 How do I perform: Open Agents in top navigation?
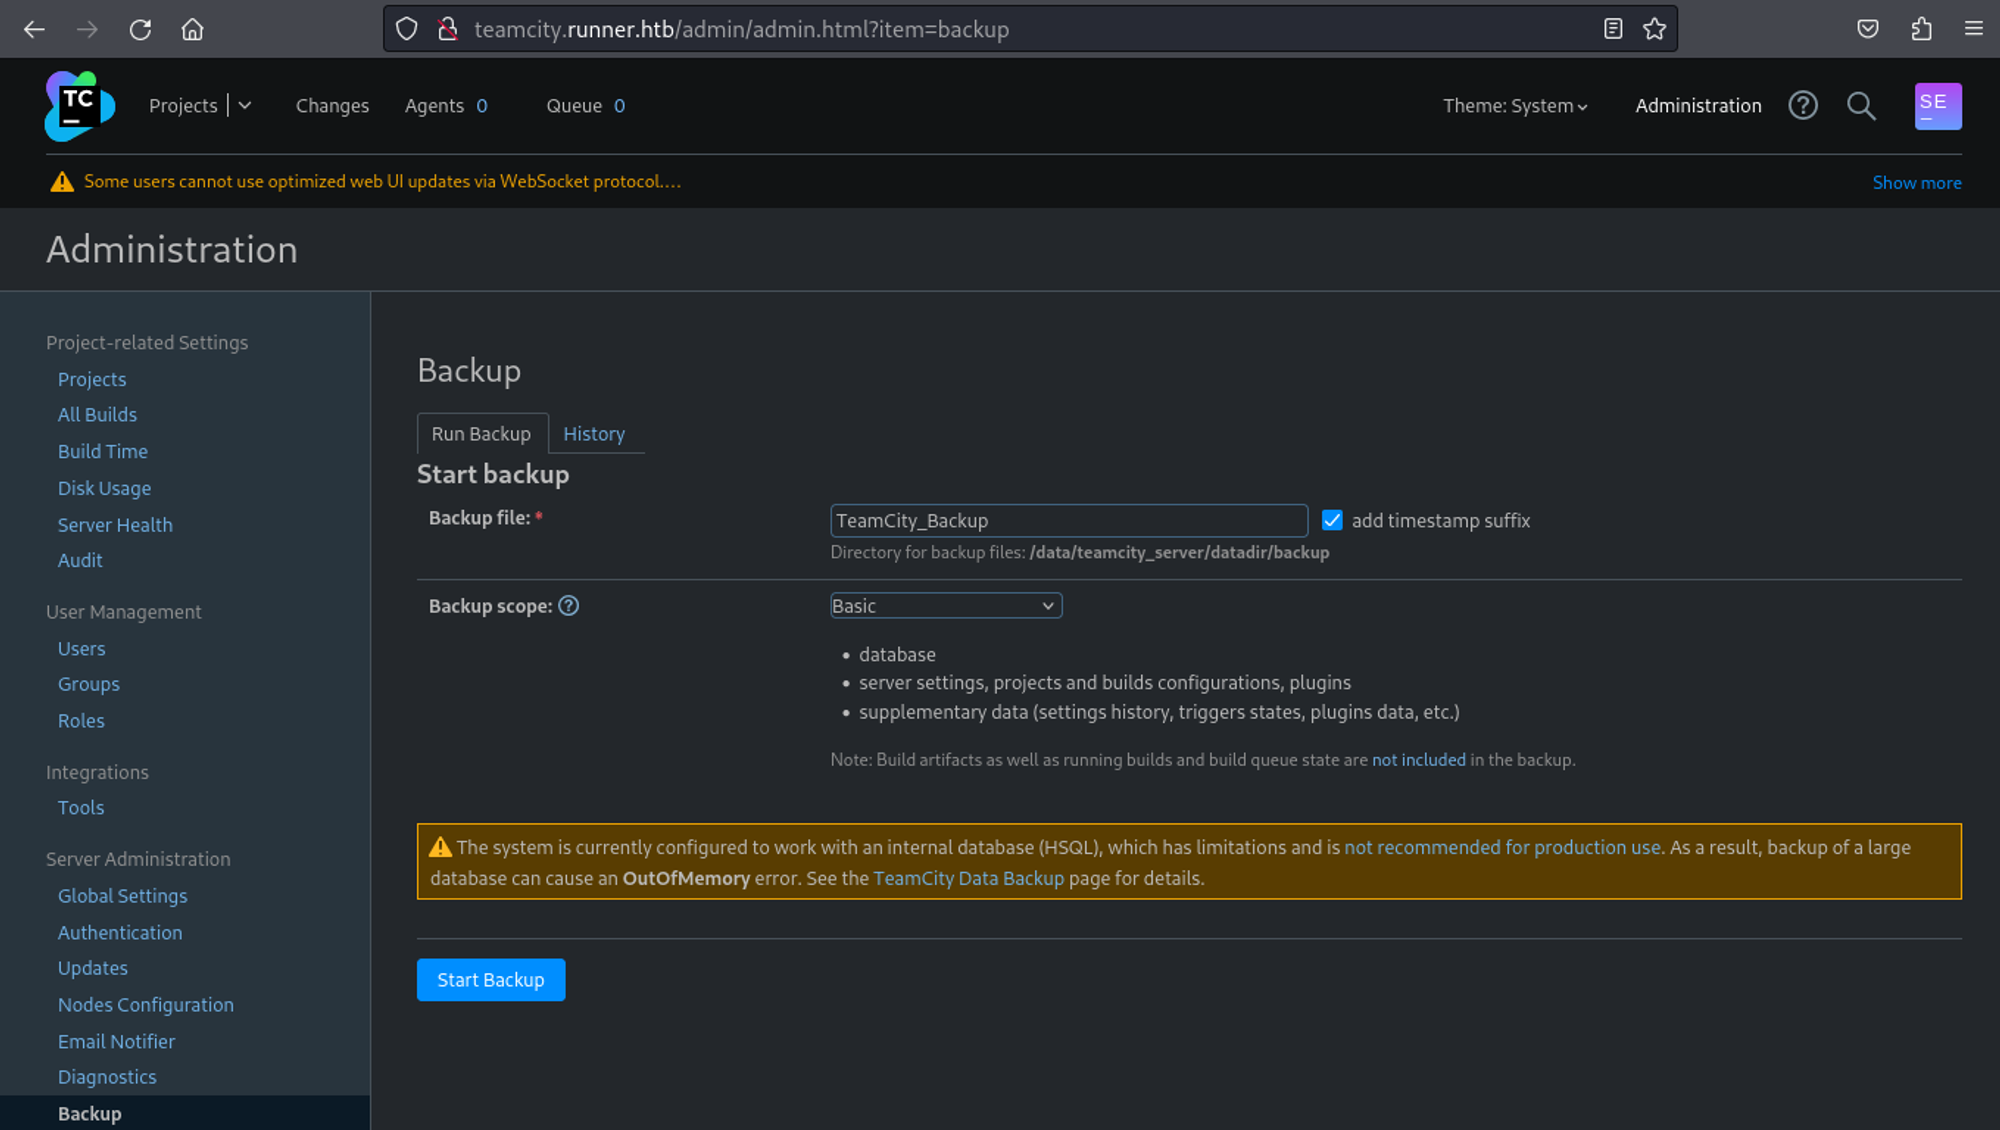click(434, 106)
